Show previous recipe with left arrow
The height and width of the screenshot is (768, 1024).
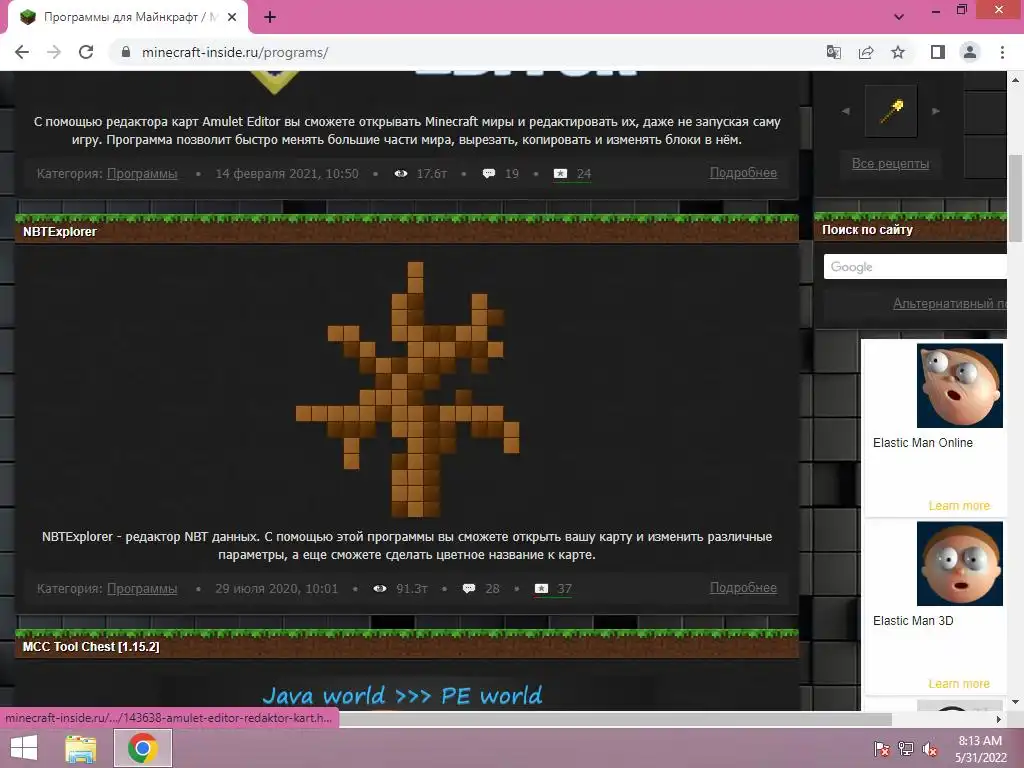[x=846, y=111]
